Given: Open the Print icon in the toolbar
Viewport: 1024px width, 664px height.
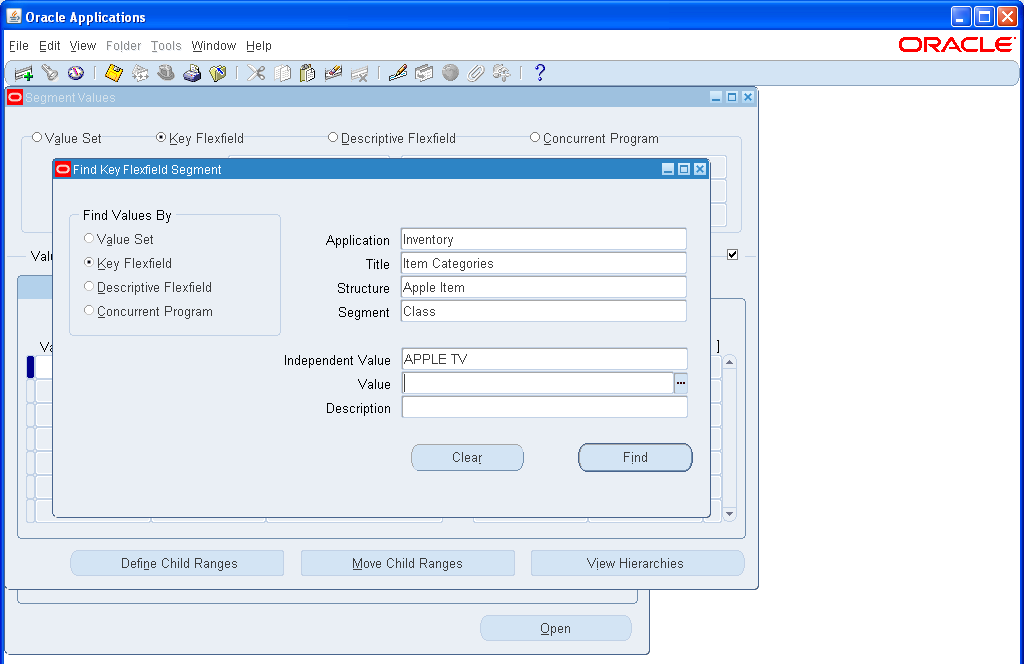Looking at the screenshot, I should point(192,72).
